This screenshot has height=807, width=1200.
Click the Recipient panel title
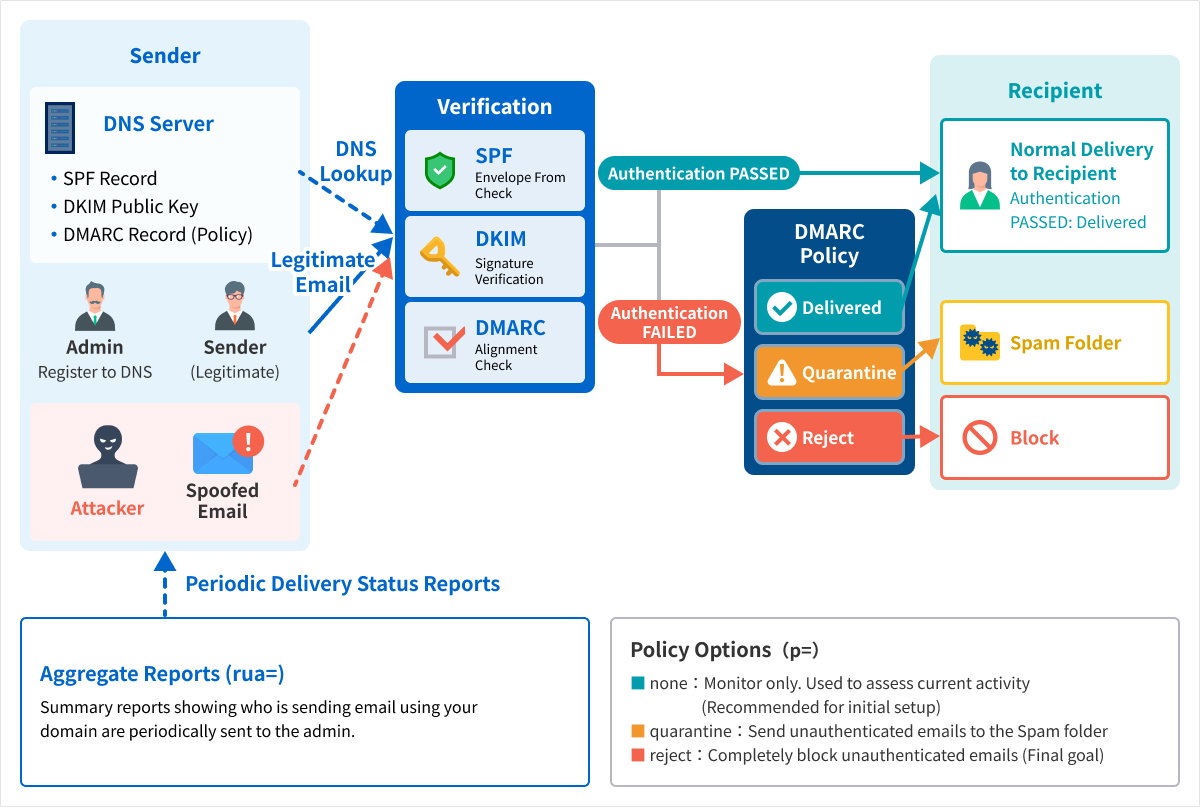pyautogui.click(x=1055, y=91)
